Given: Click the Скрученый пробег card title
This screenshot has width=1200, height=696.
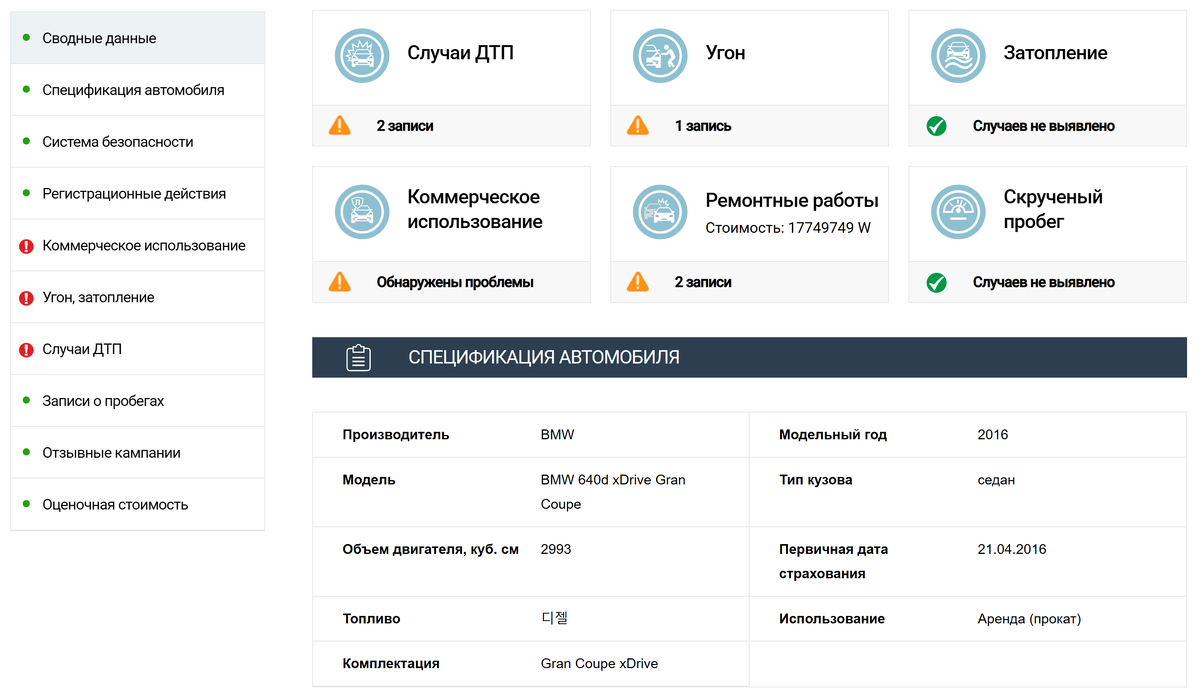Looking at the screenshot, I should coord(1053,209).
